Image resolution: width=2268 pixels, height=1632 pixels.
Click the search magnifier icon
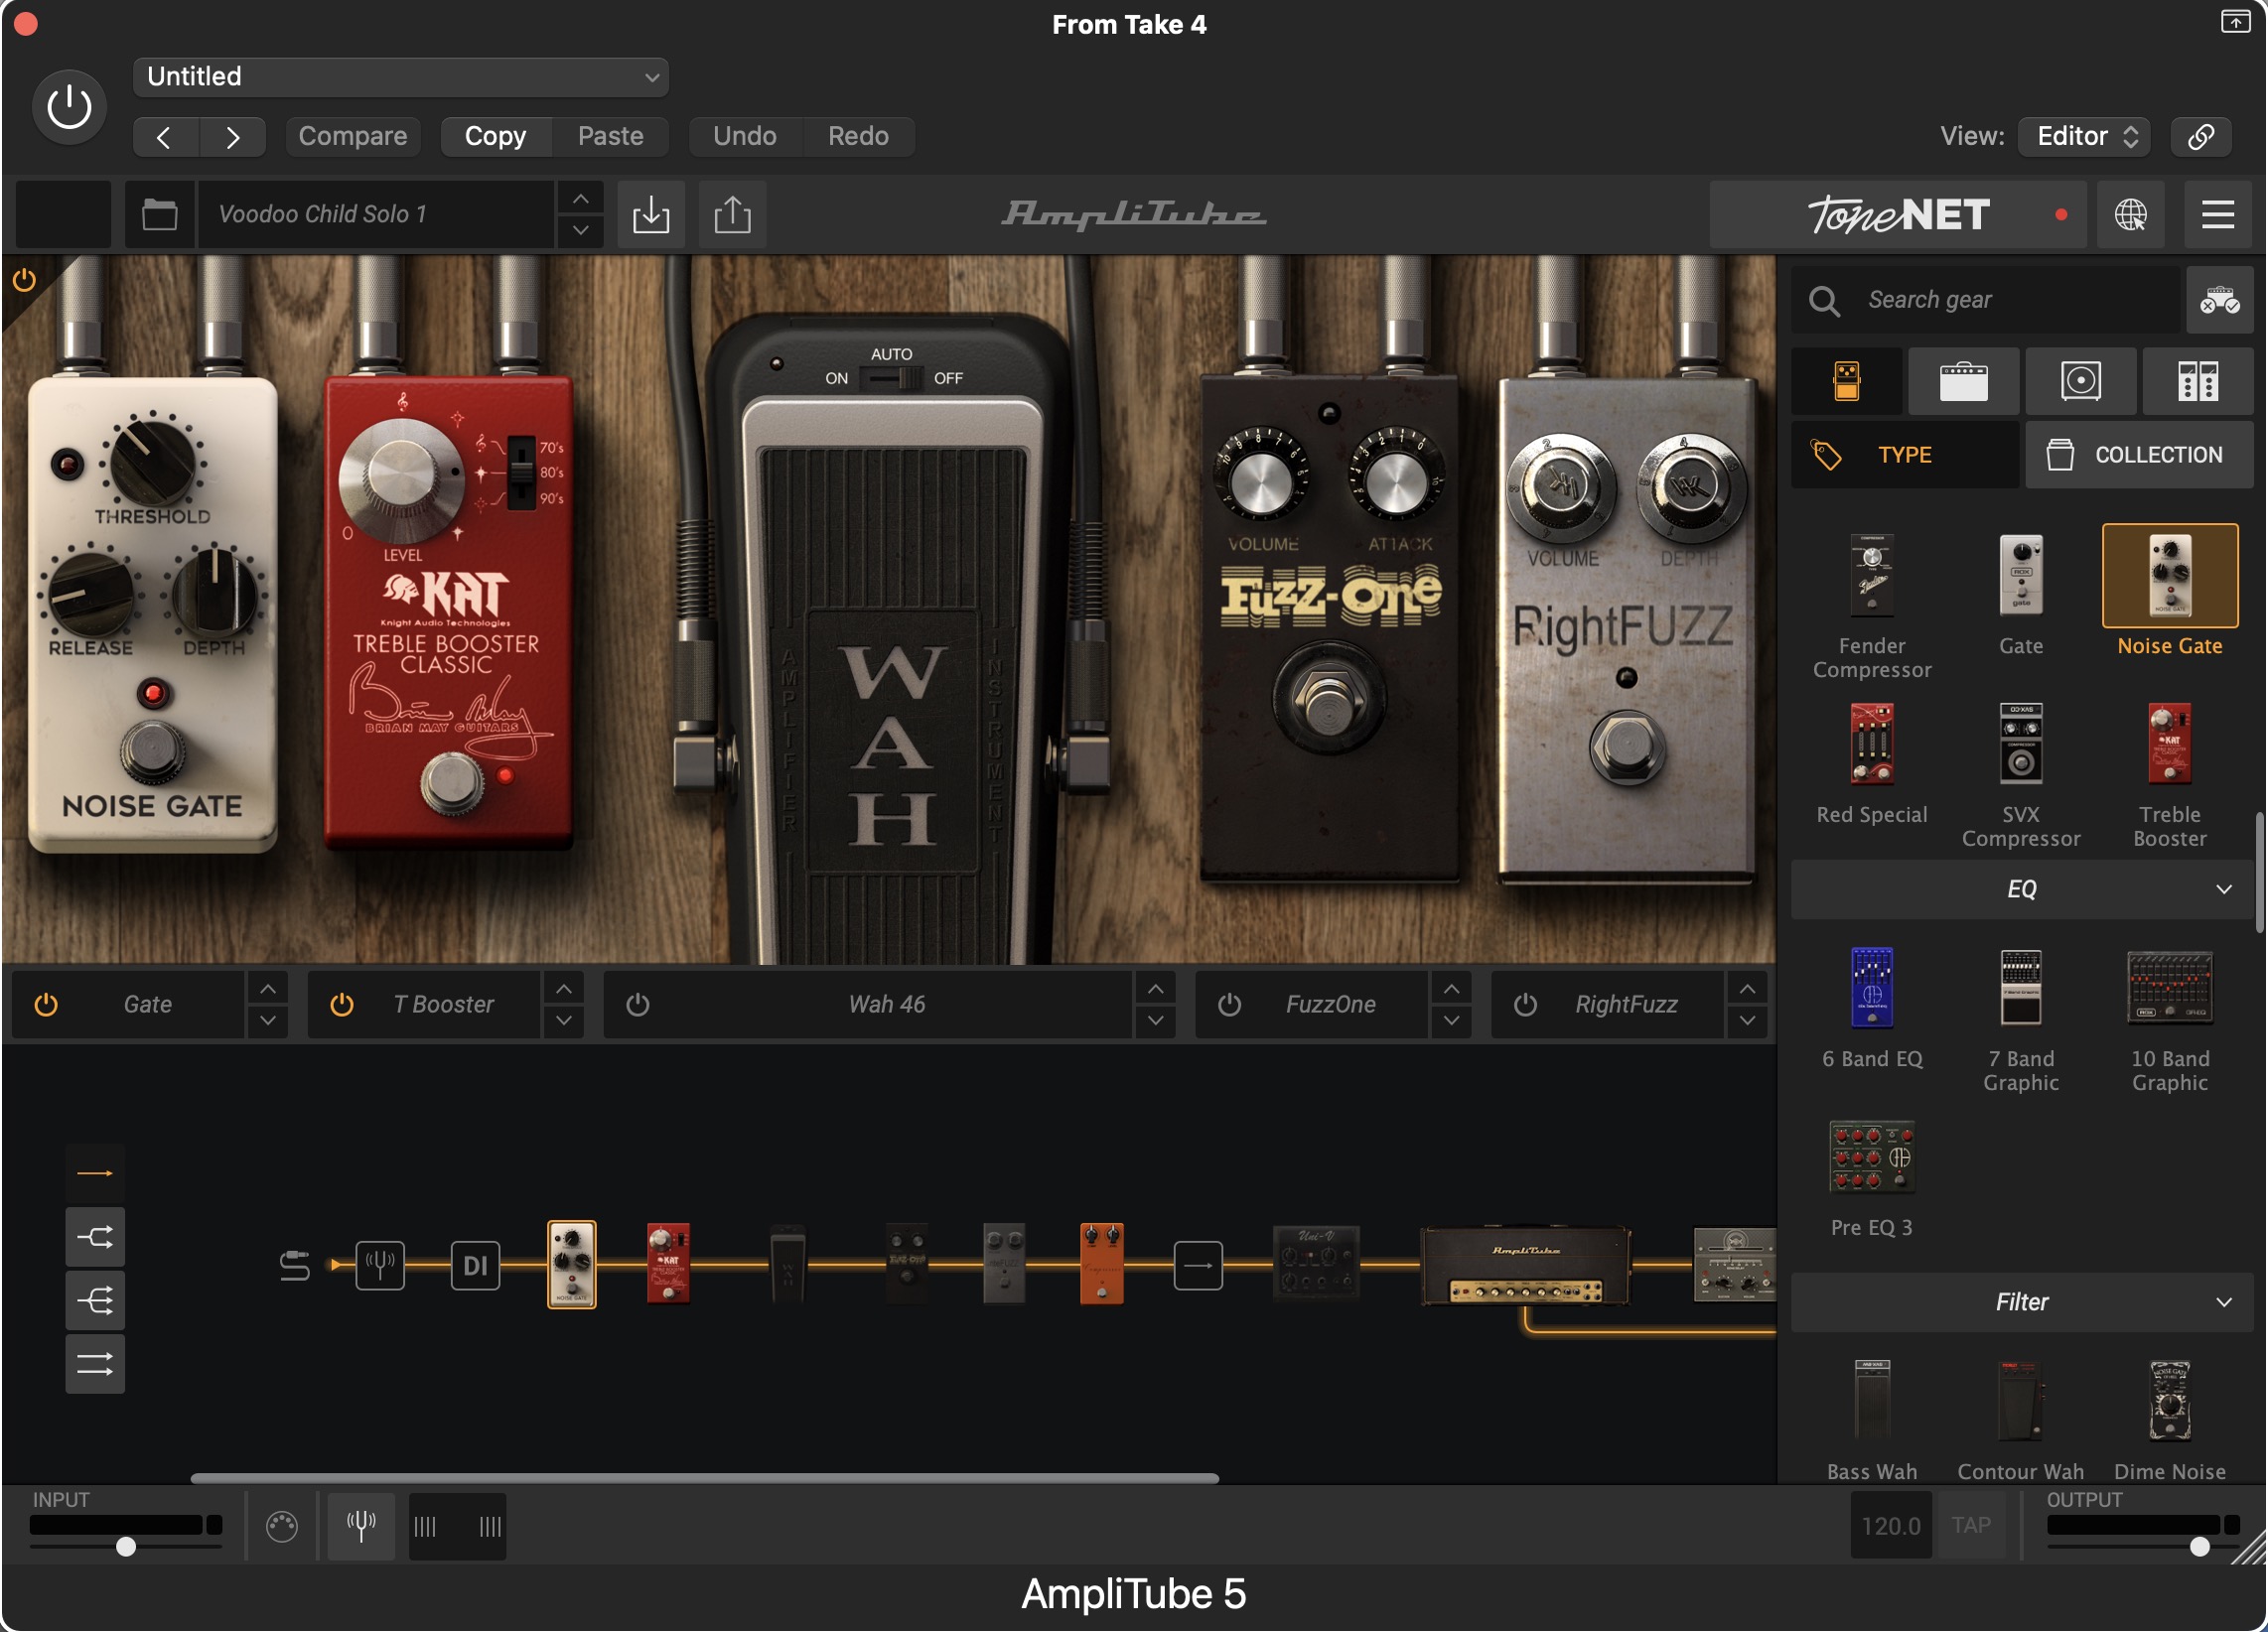coord(1824,300)
